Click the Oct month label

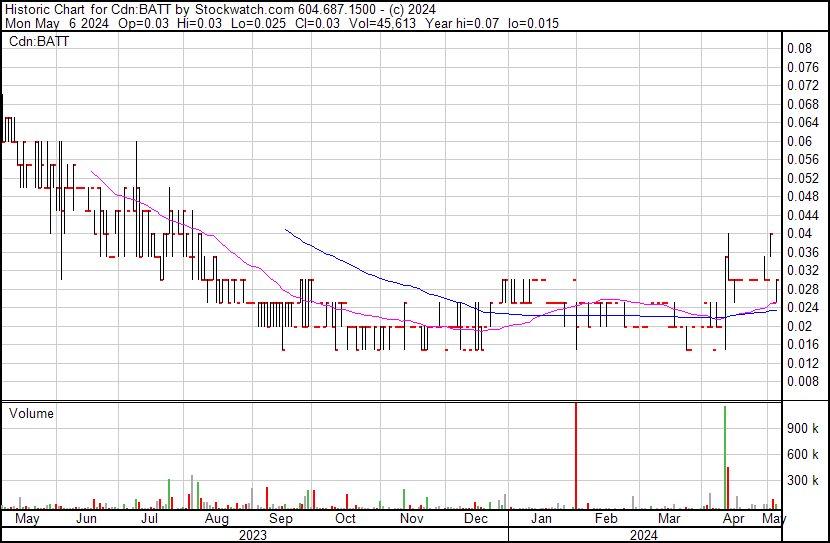[x=345, y=518]
